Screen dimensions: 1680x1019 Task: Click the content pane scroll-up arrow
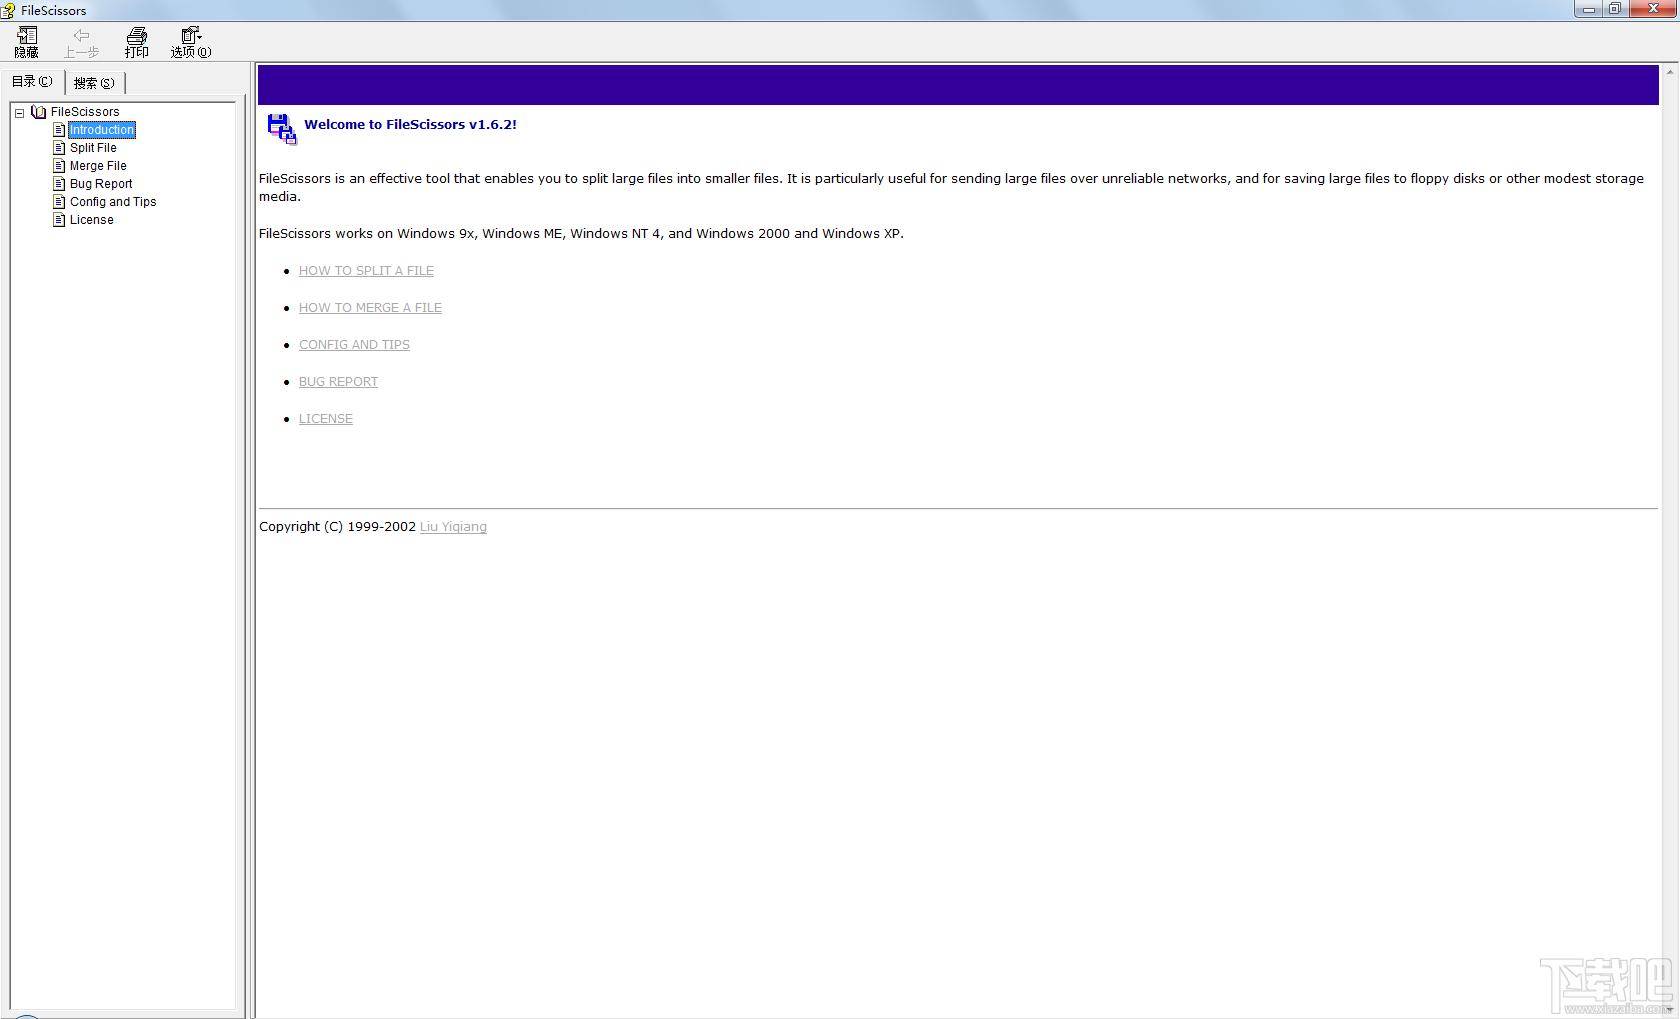tap(1670, 73)
